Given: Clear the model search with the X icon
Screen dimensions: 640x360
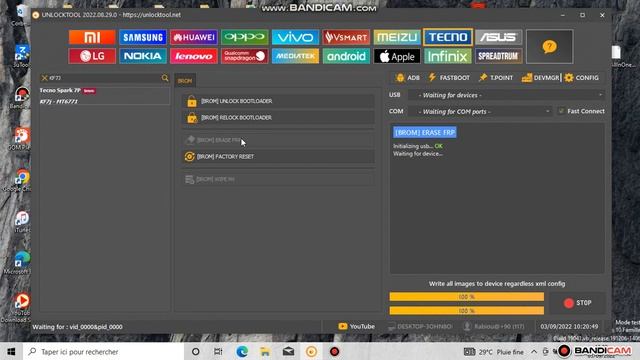Looking at the screenshot, I should click(x=44, y=78).
